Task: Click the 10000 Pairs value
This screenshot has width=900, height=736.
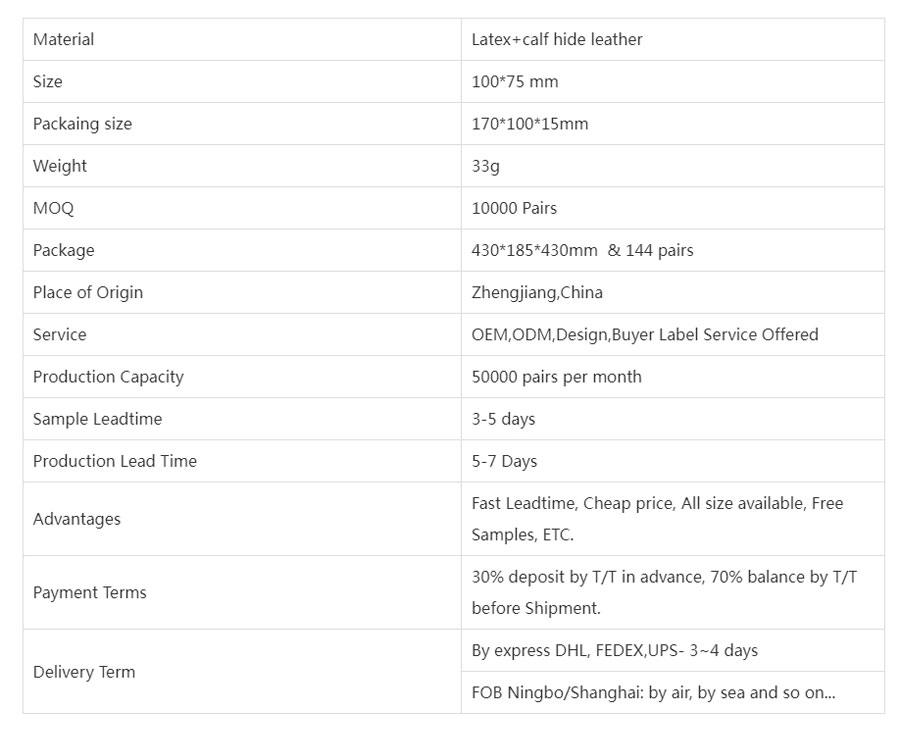Action: pos(514,208)
